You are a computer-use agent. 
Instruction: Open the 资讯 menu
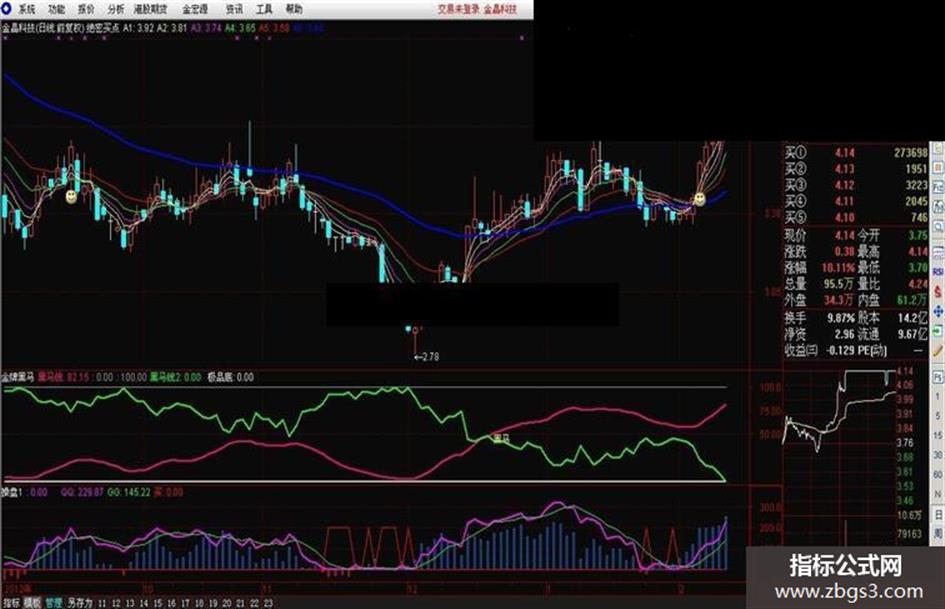pyautogui.click(x=234, y=9)
